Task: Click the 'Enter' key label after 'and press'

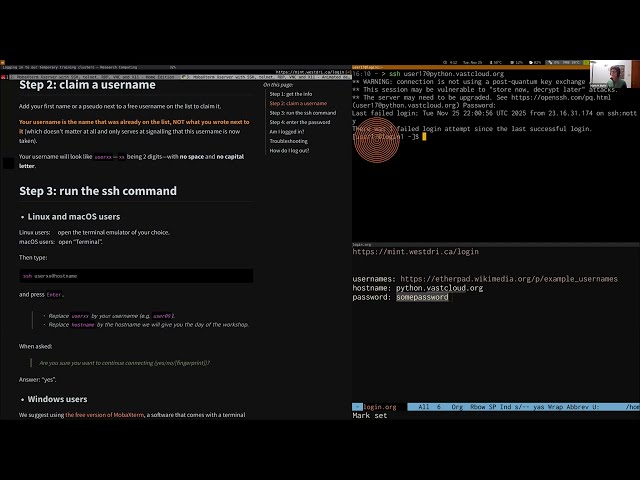Action: pyautogui.click(x=54, y=295)
